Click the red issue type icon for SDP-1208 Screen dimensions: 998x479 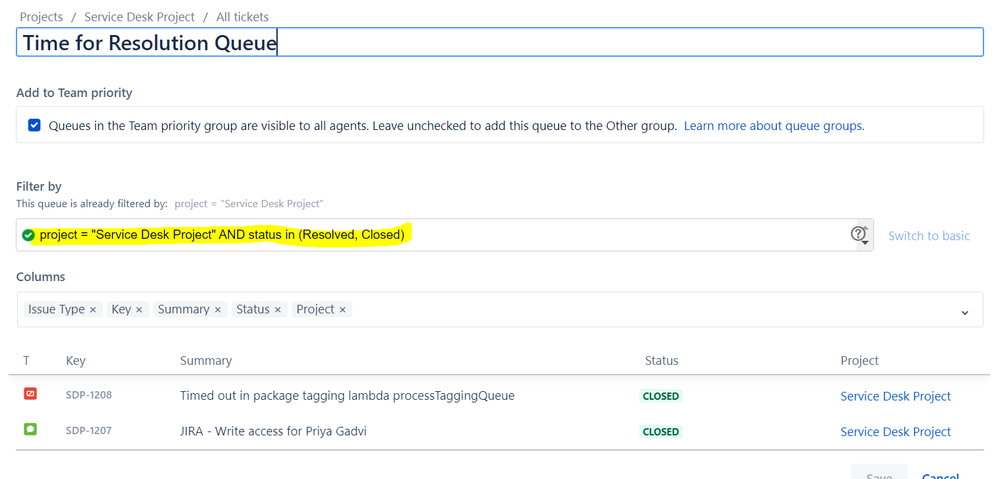[30, 394]
